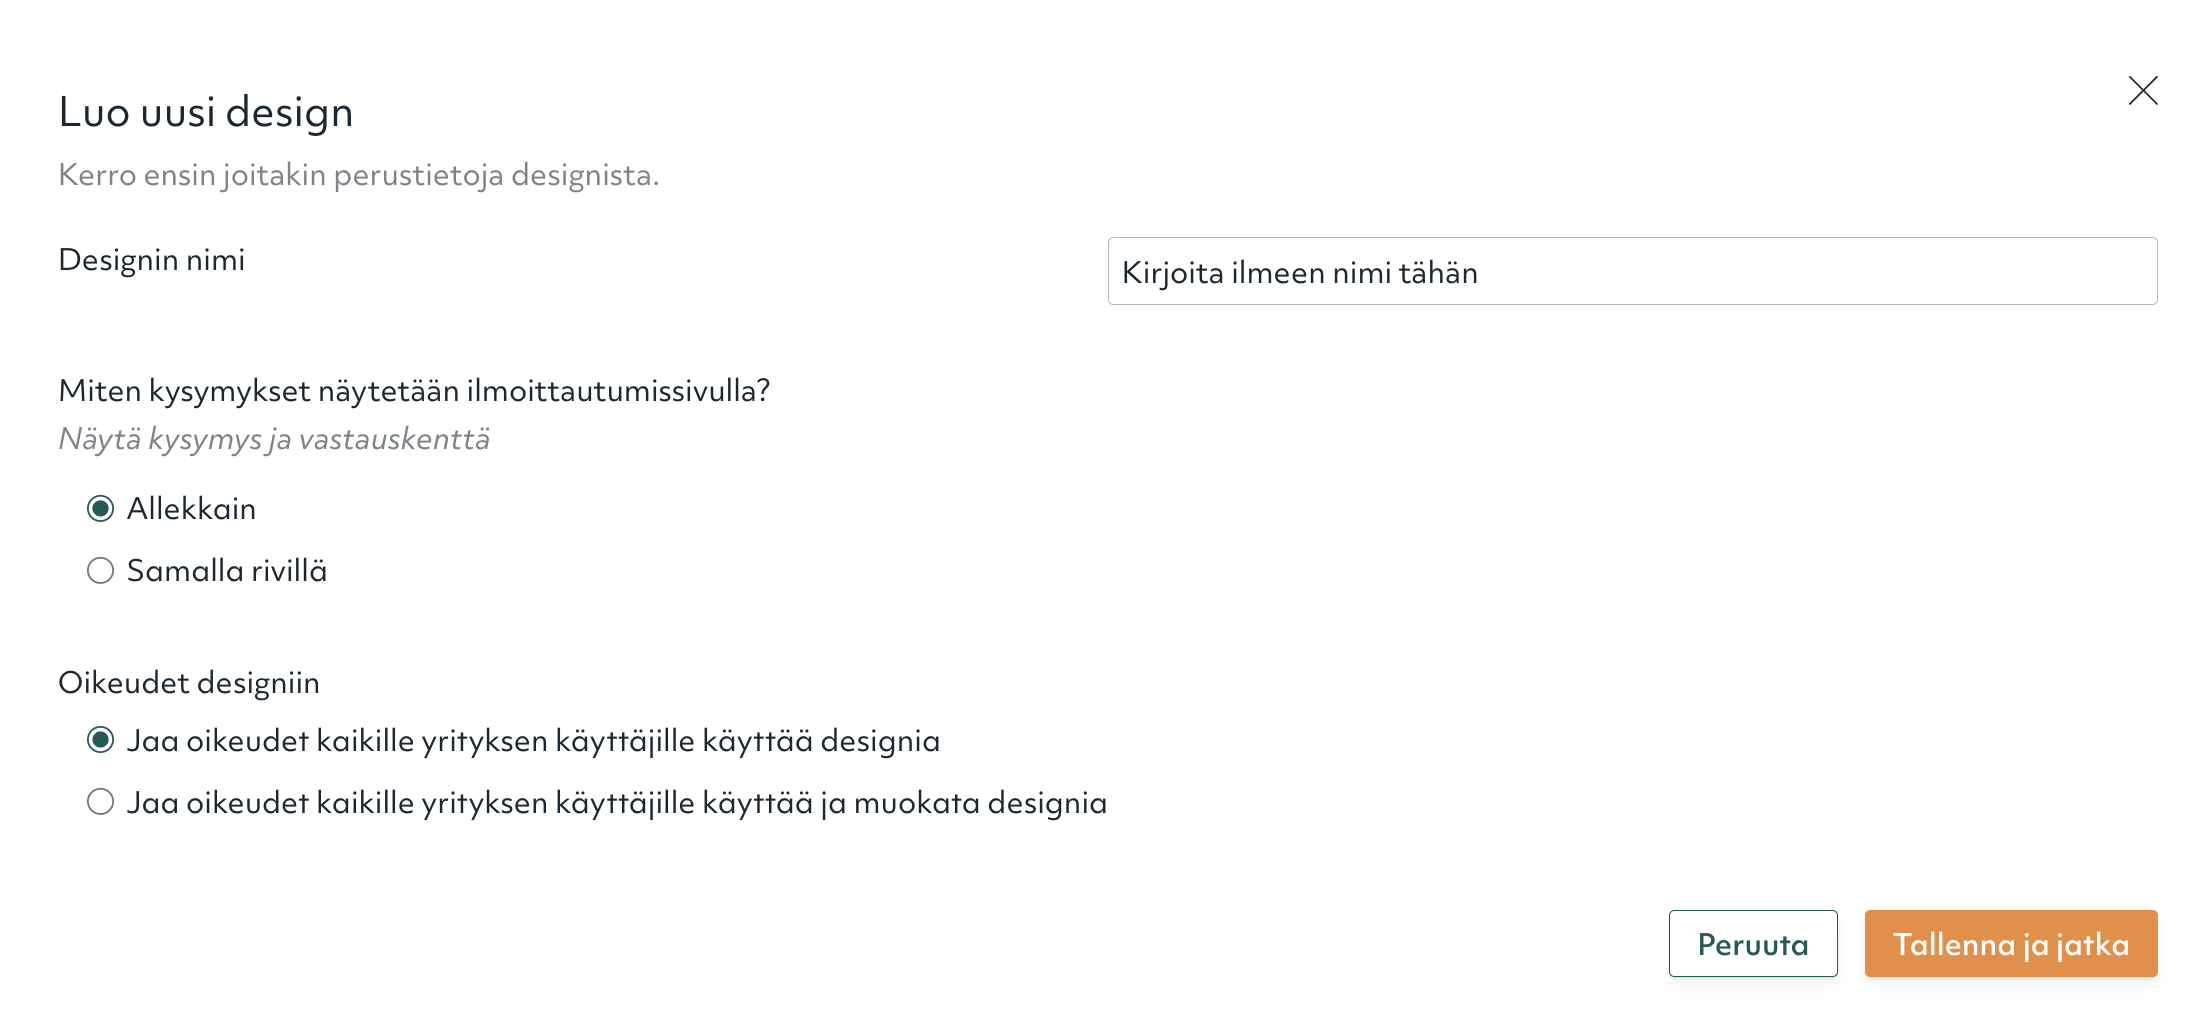Click label text ending in käyttää designia
The height and width of the screenshot is (1012, 2200).
click(533, 741)
